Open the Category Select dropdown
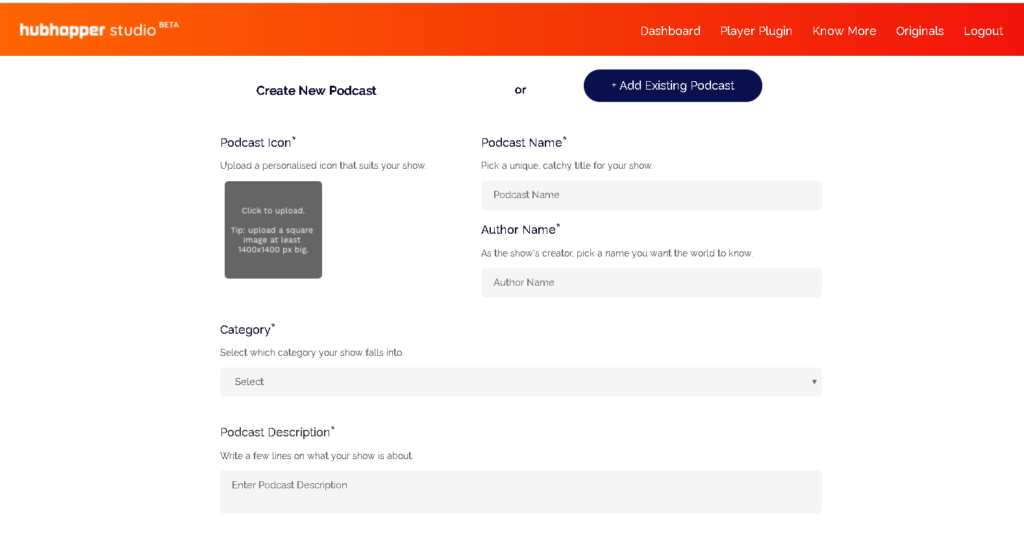This screenshot has height=539, width=1024. pyautogui.click(x=520, y=382)
